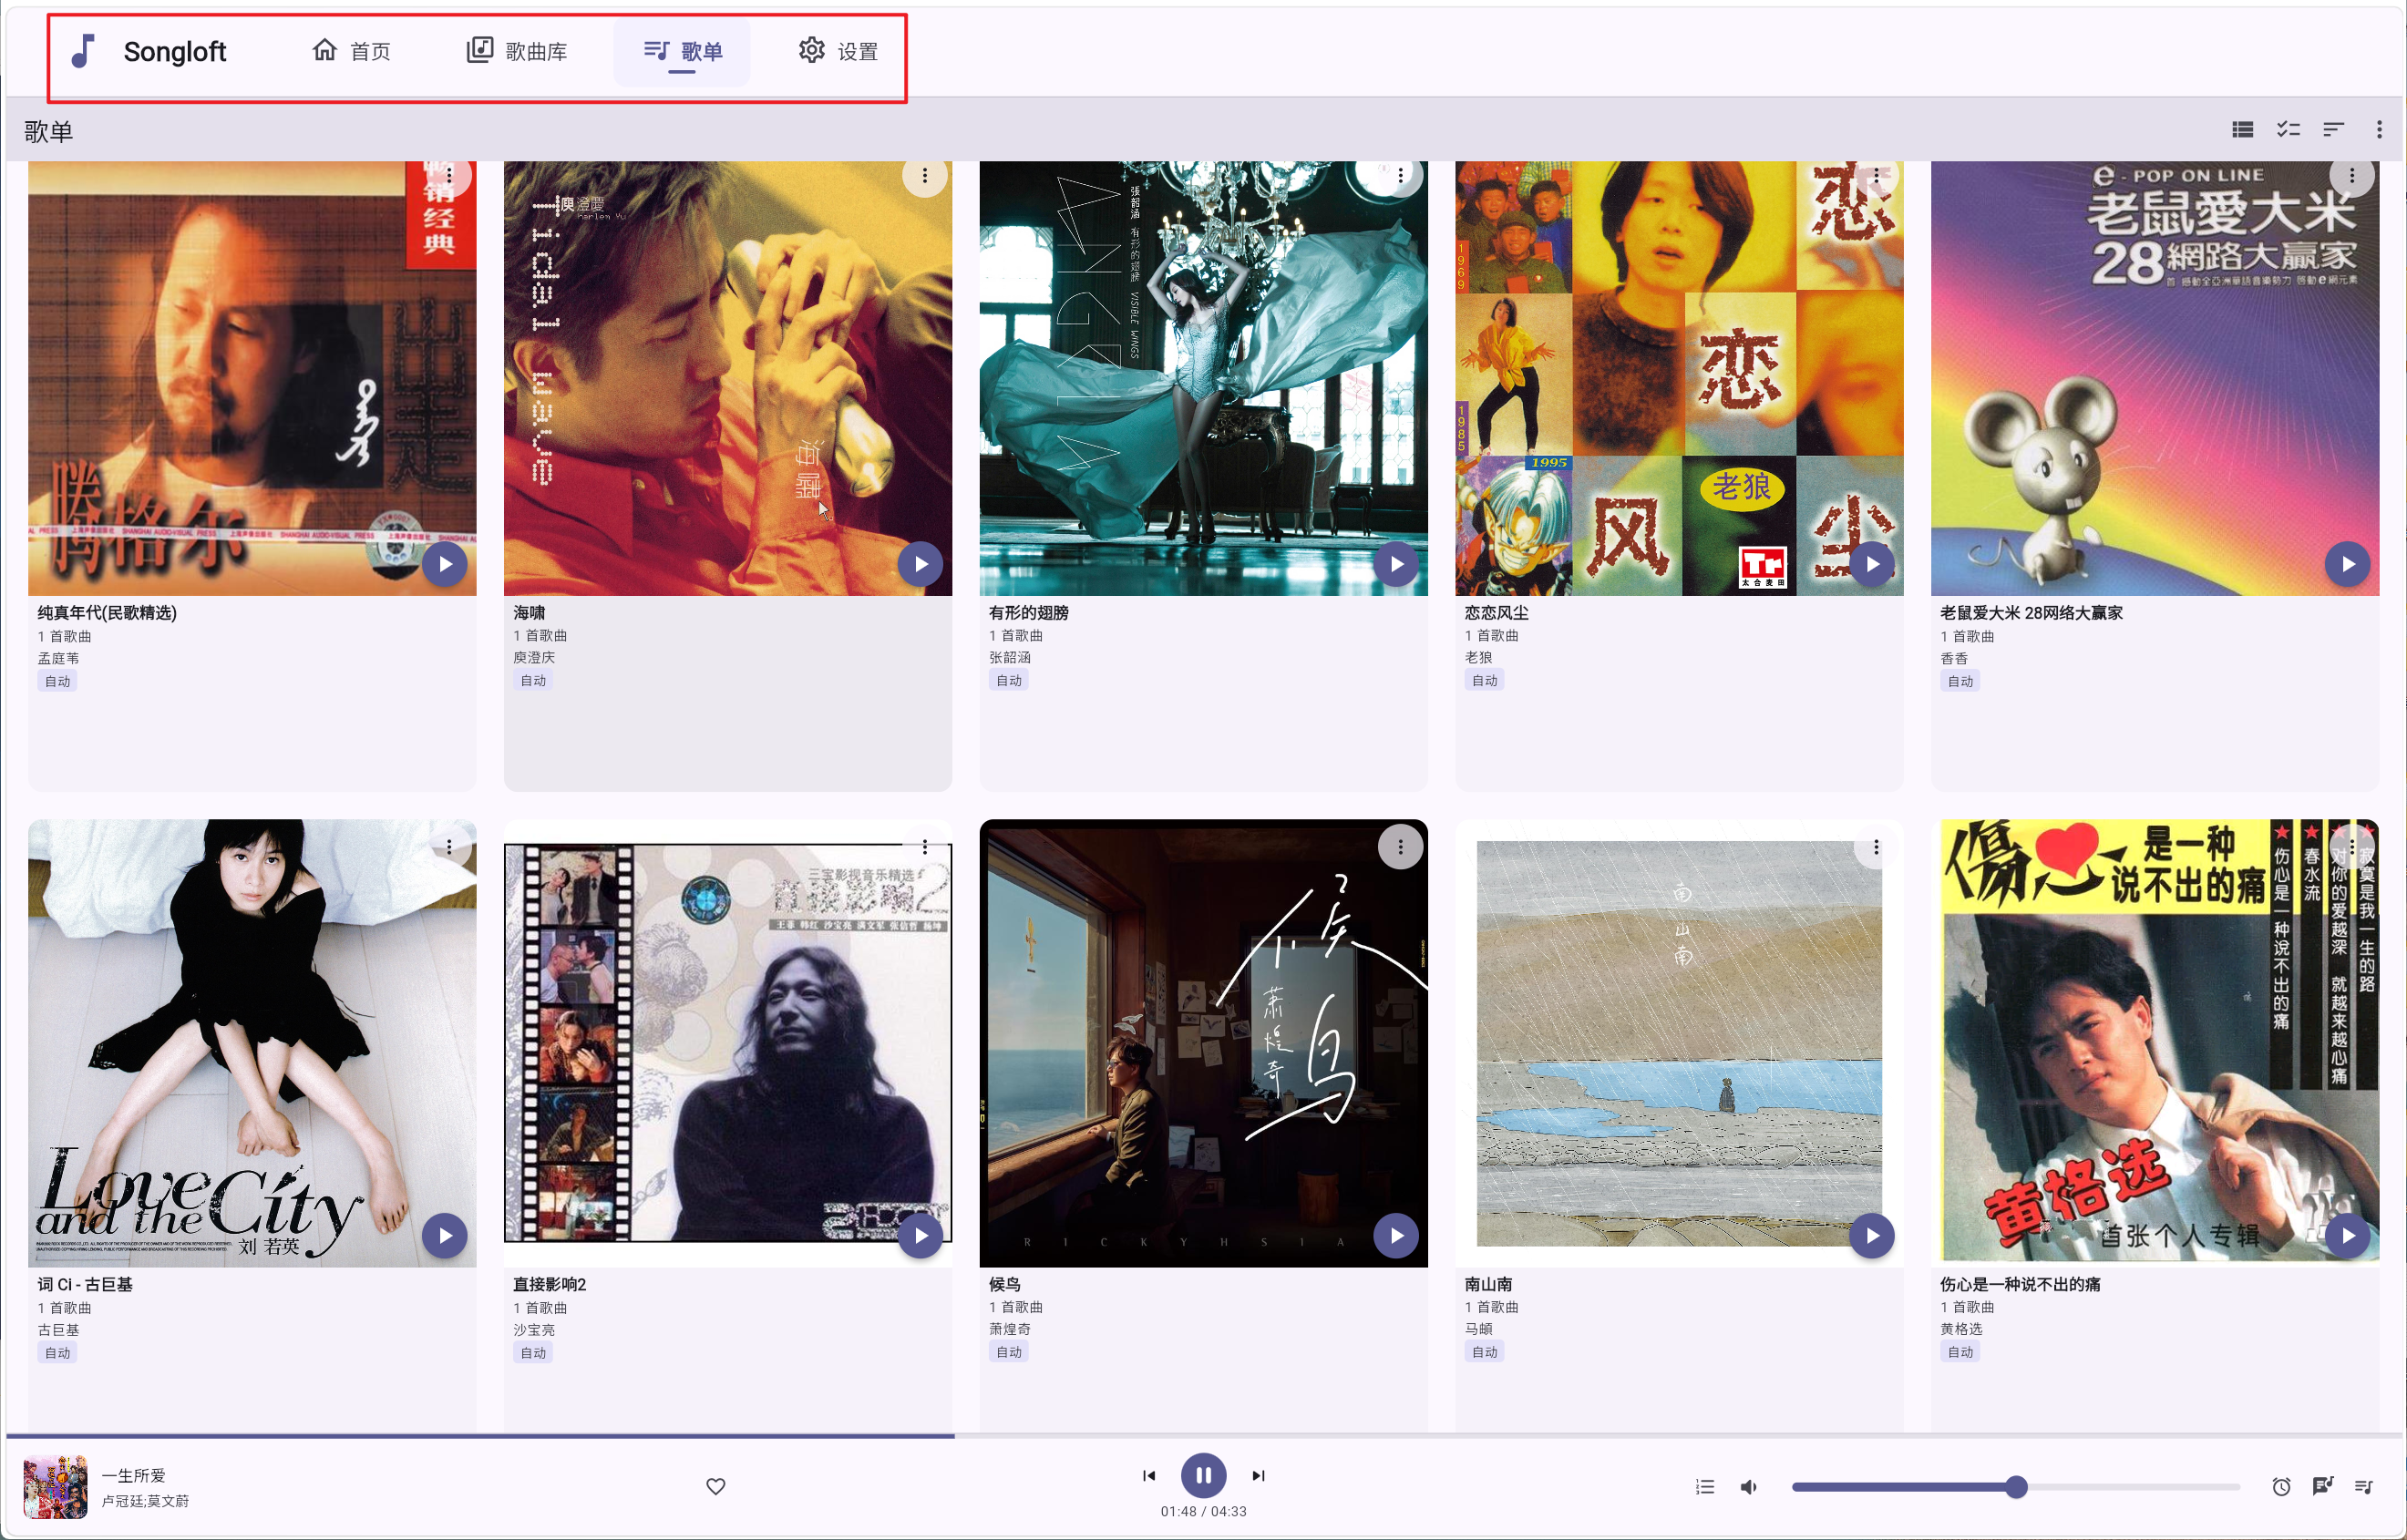2407x1540 pixels.
Task: Open the 候鸟 playlist title
Action: pyautogui.click(x=1005, y=1284)
